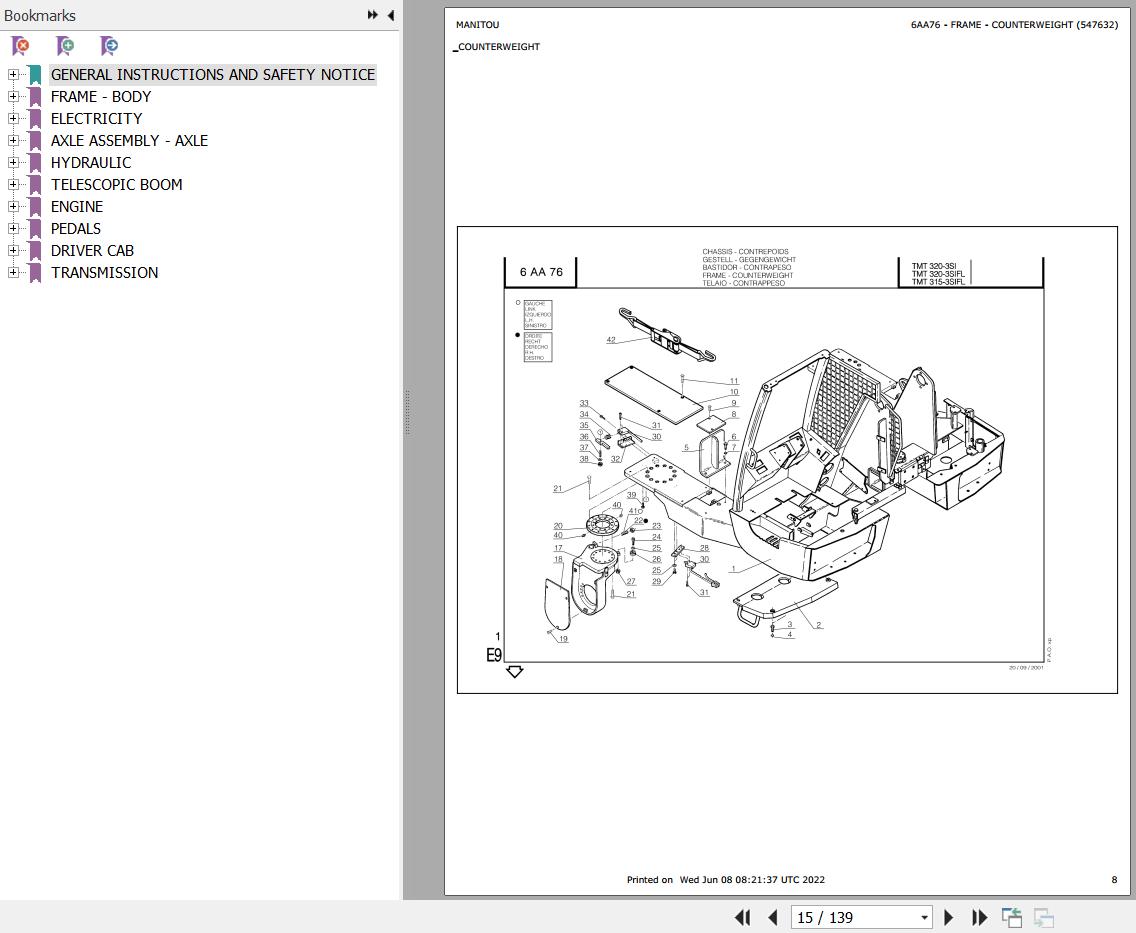Click the previous view icon in bottom toolbar
This screenshot has width=1136, height=933.
pyautogui.click(x=1011, y=918)
